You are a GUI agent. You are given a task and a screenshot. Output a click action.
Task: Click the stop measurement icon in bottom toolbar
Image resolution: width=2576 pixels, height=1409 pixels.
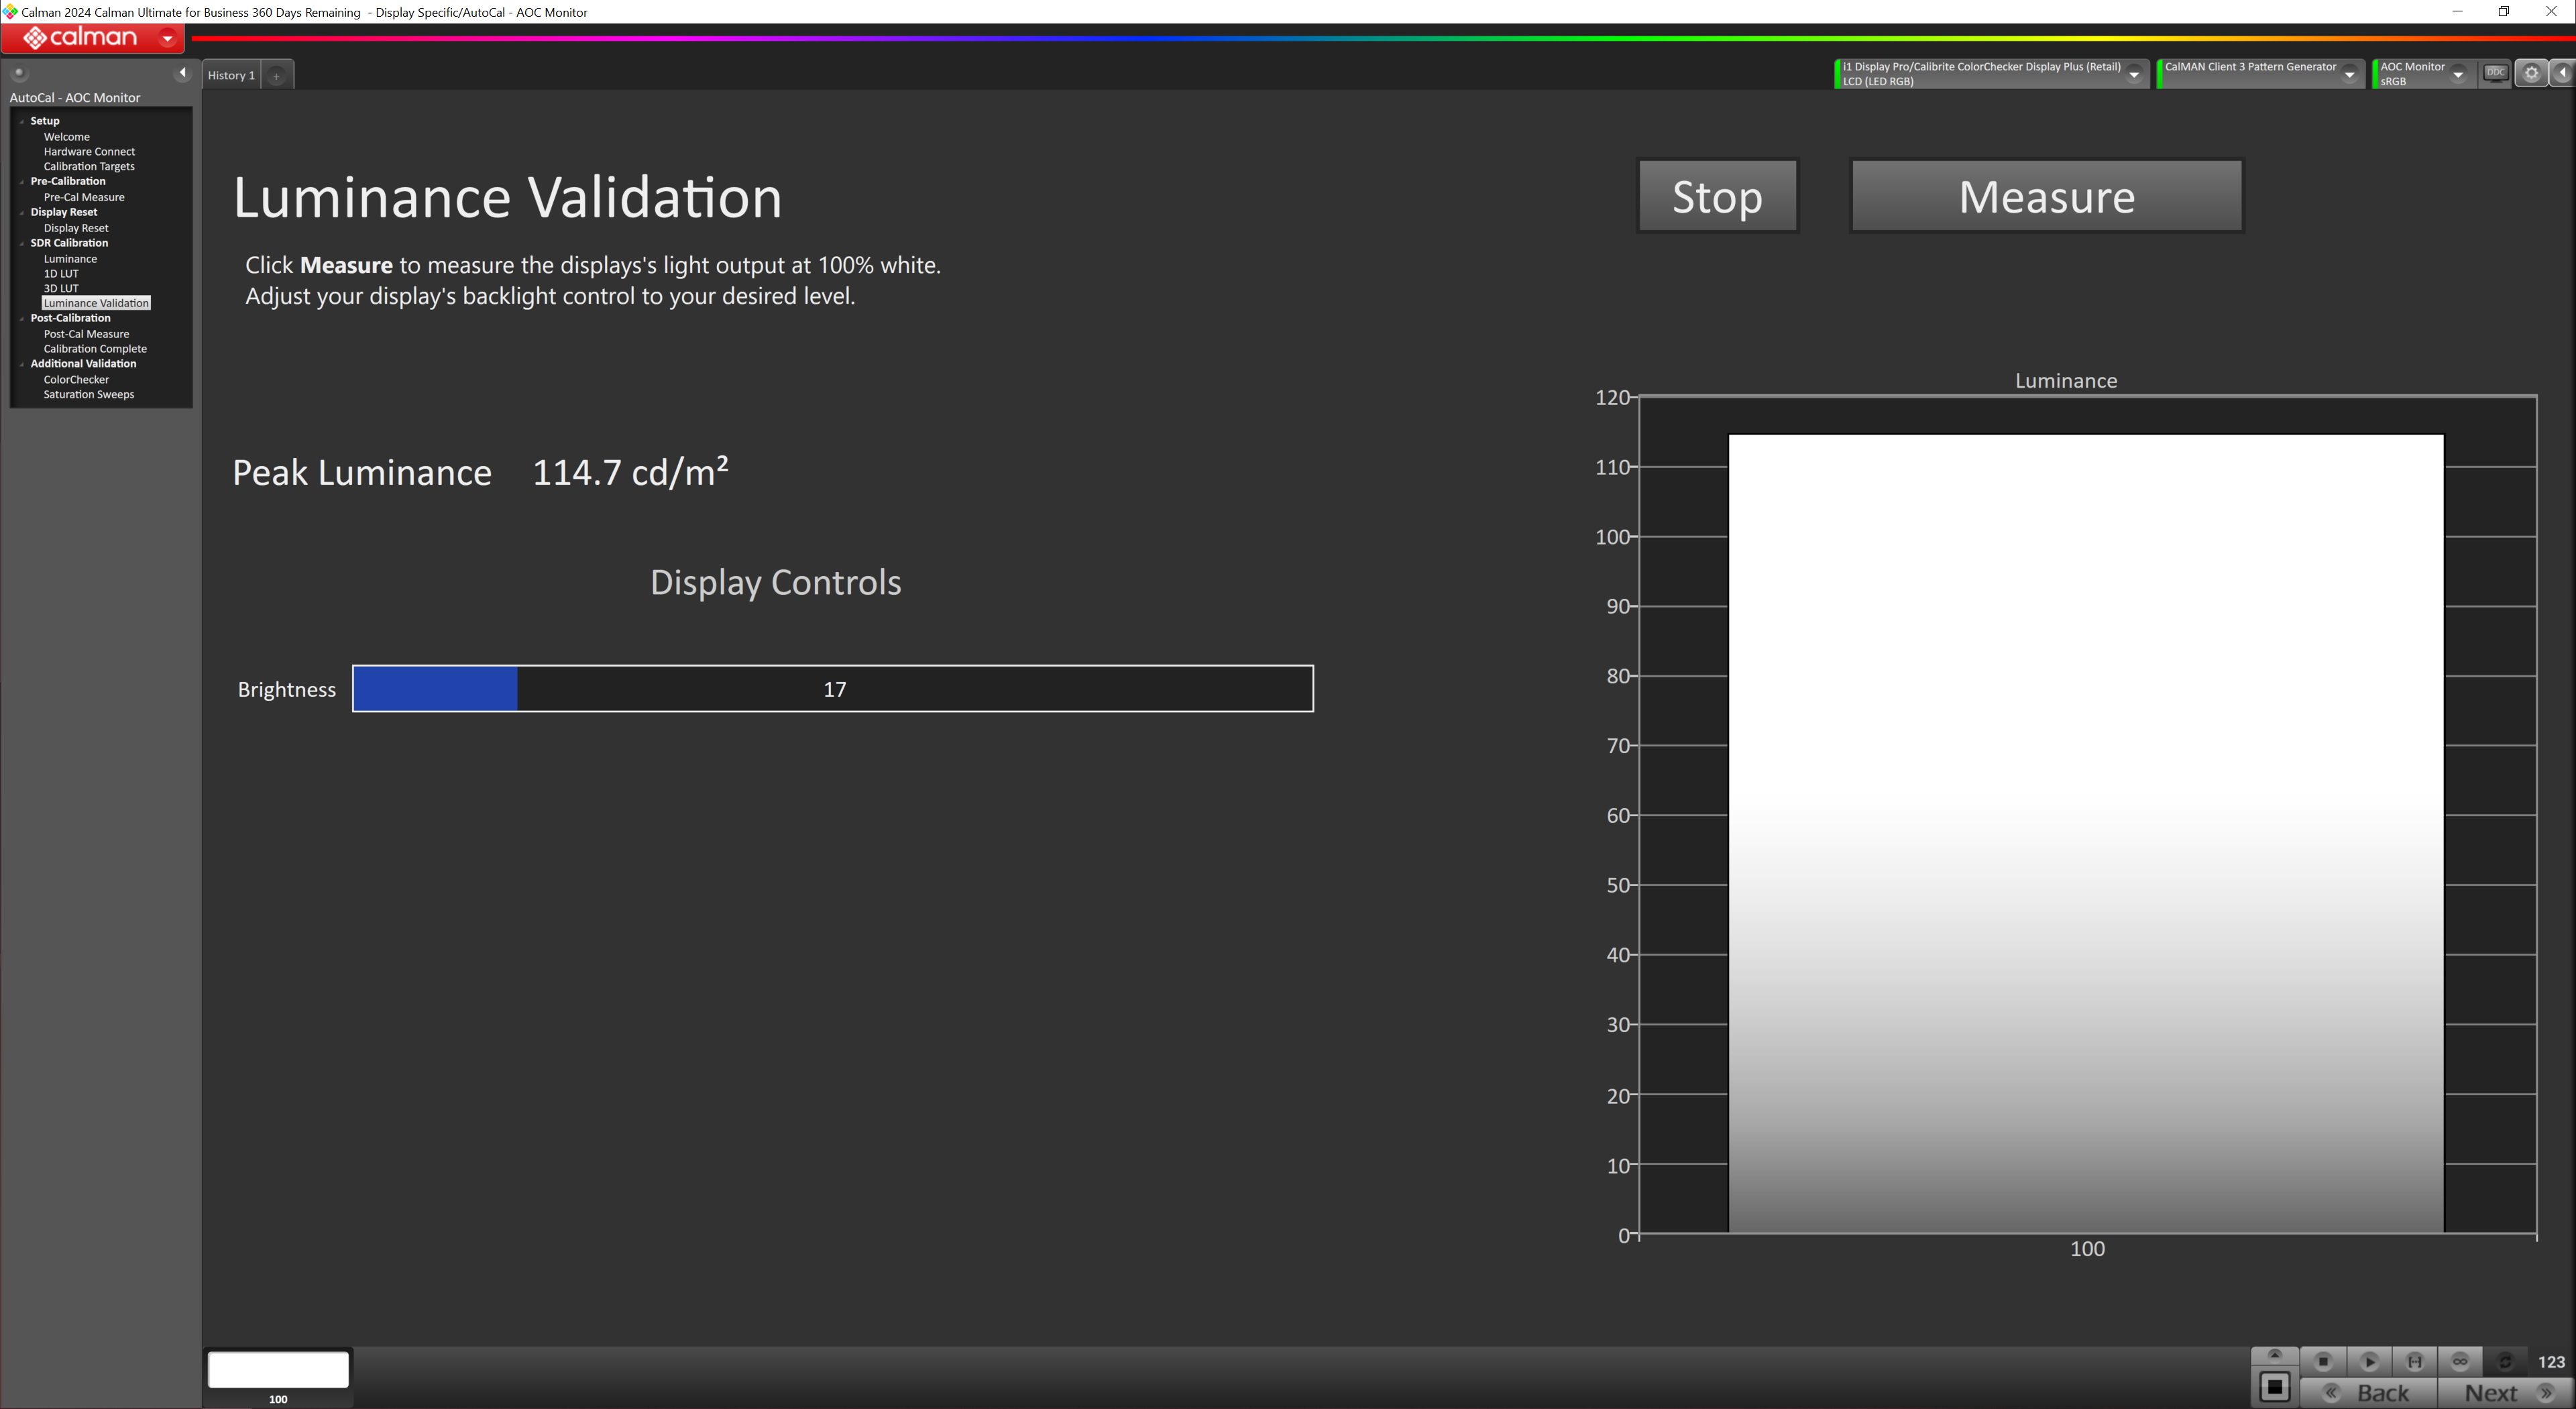click(x=2323, y=1361)
